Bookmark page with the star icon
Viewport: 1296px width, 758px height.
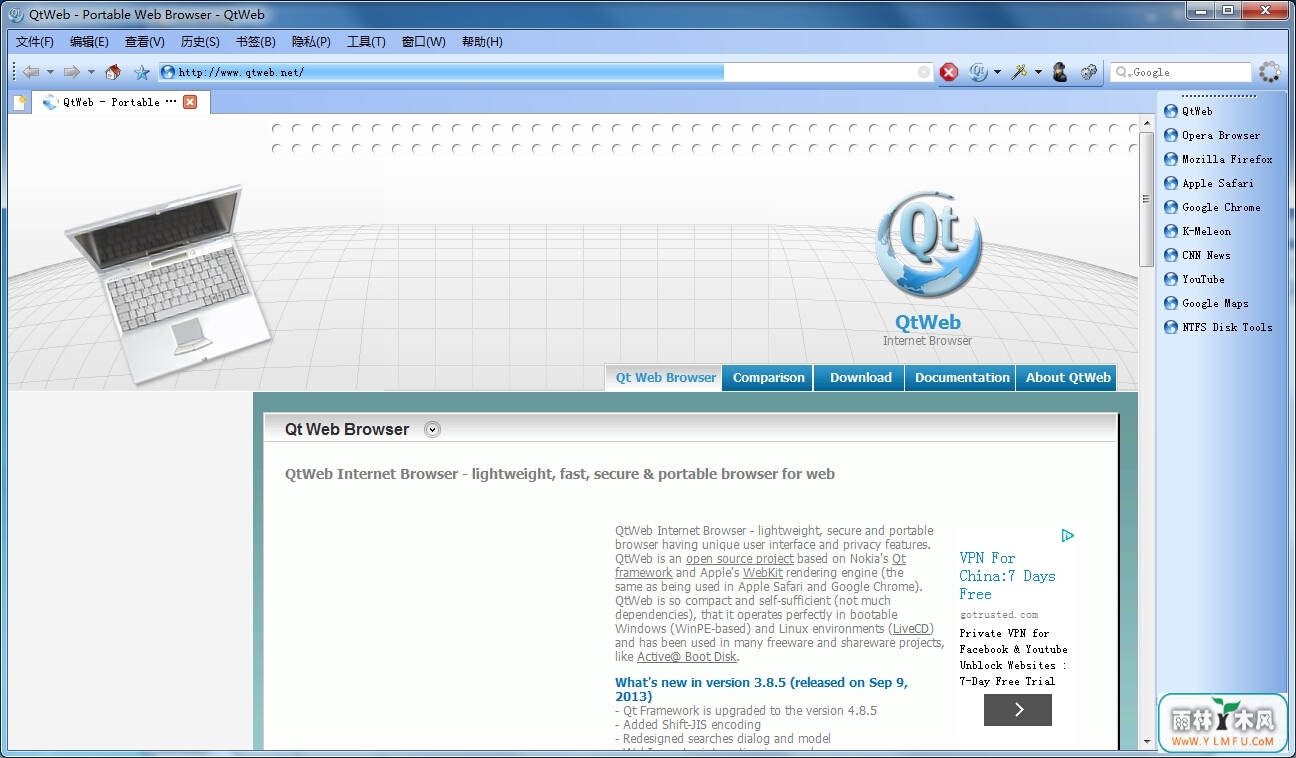(142, 72)
